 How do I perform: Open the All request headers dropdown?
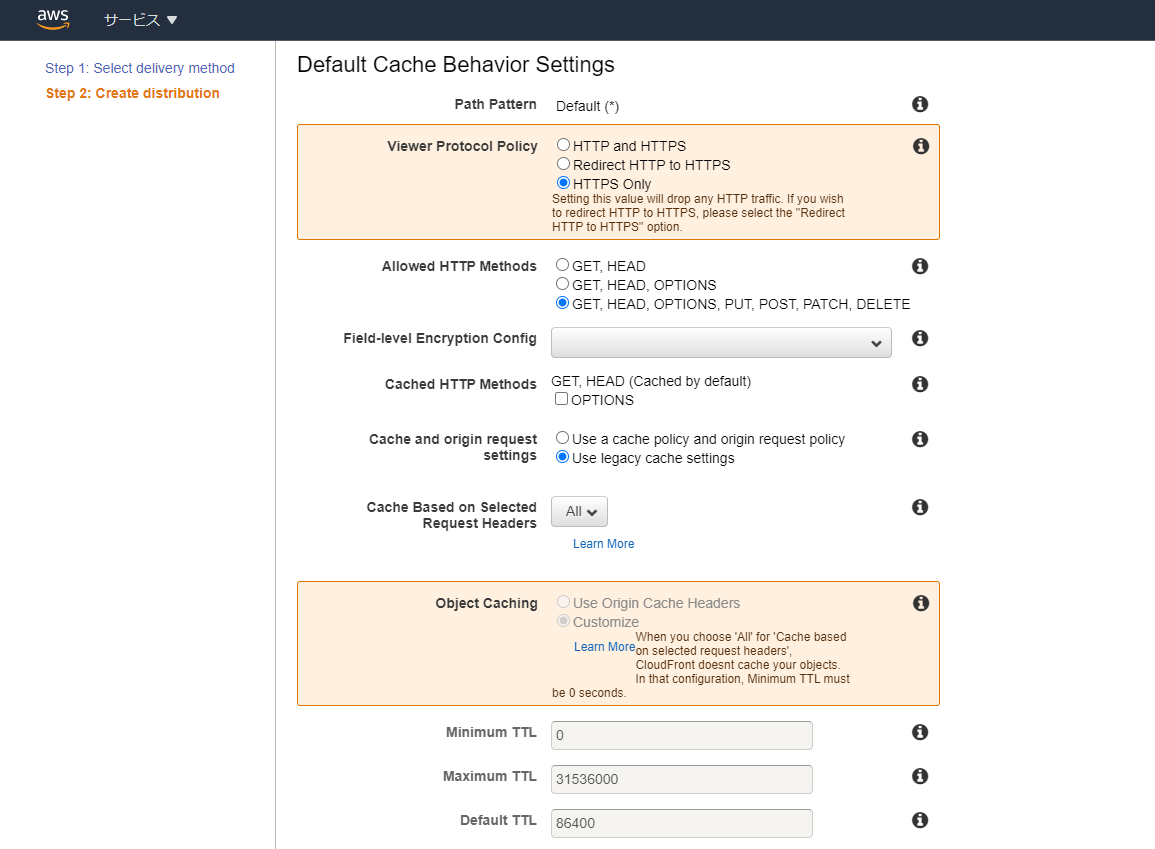coord(579,510)
